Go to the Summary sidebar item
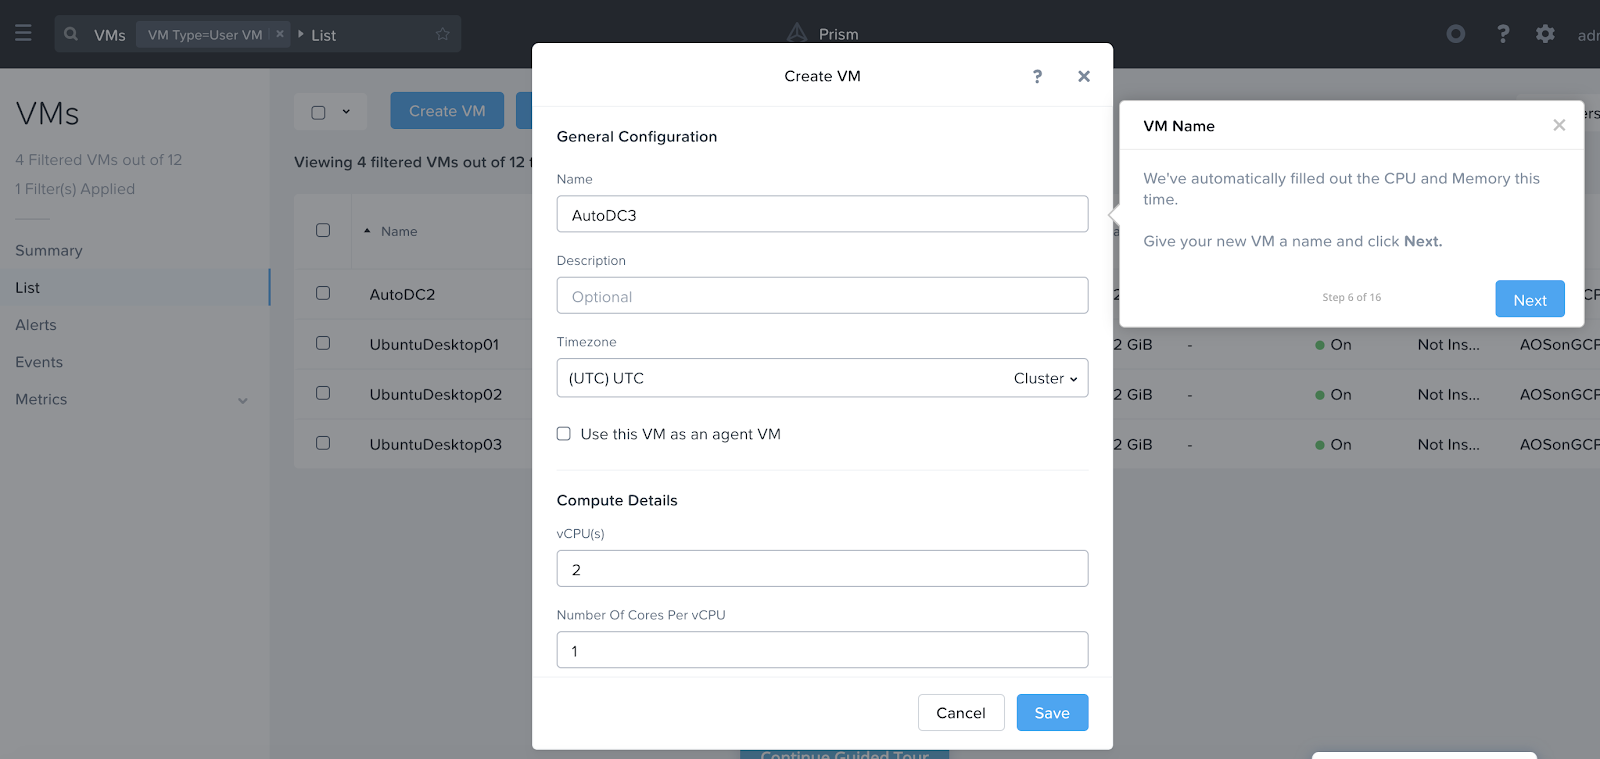Image resolution: width=1600 pixels, height=759 pixels. pyautogui.click(x=49, y=251)
